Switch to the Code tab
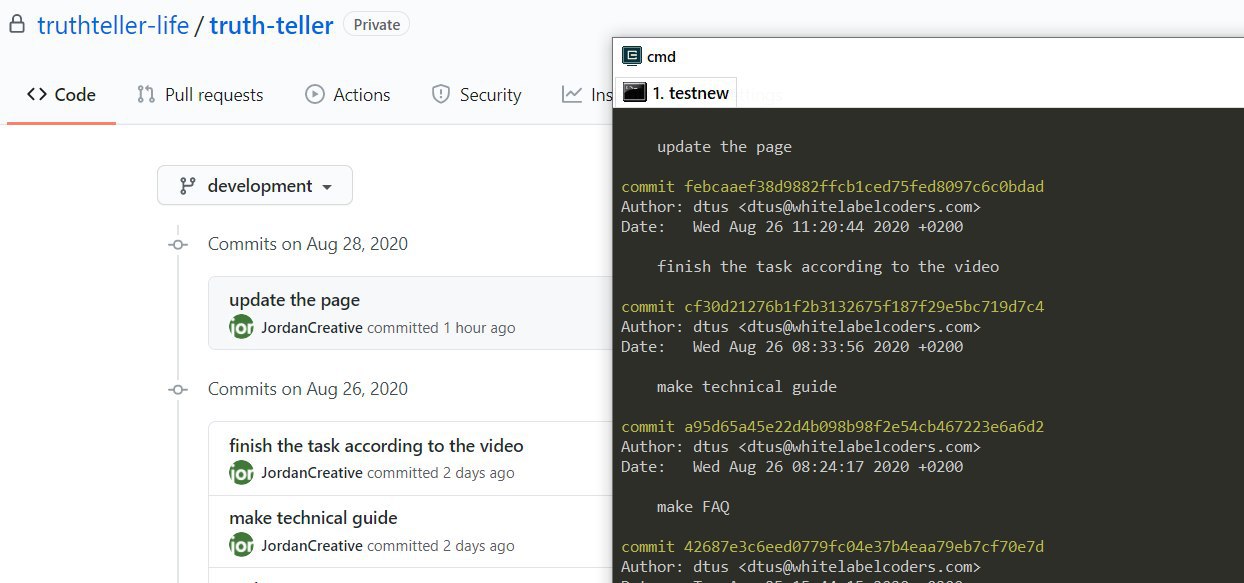Viewport: 1244px width, 583px height. [x=61, y=95]
